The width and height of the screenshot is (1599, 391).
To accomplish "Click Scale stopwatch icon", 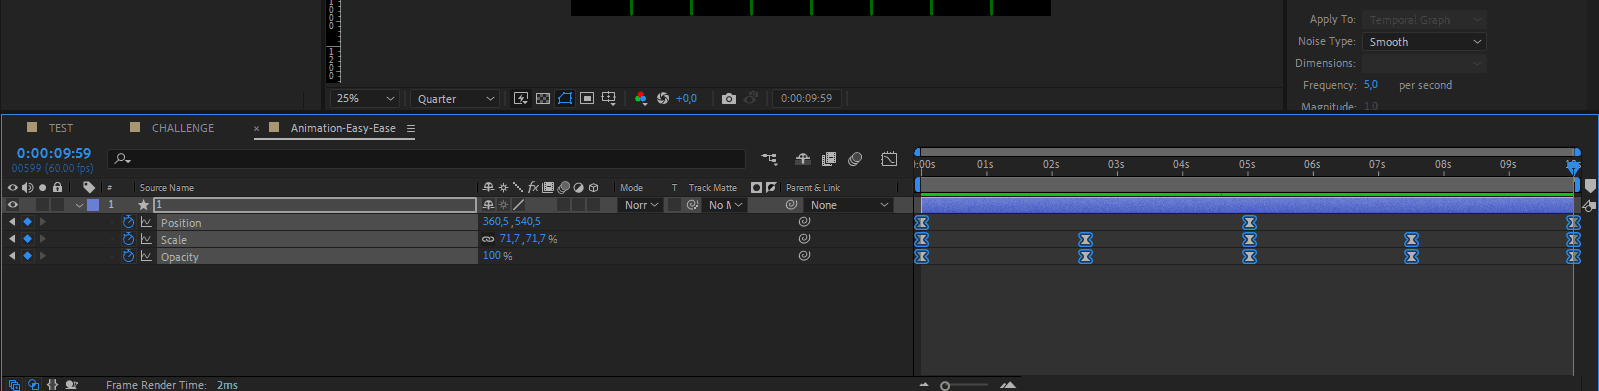I will pyautogui.click(x=128, y=239).
